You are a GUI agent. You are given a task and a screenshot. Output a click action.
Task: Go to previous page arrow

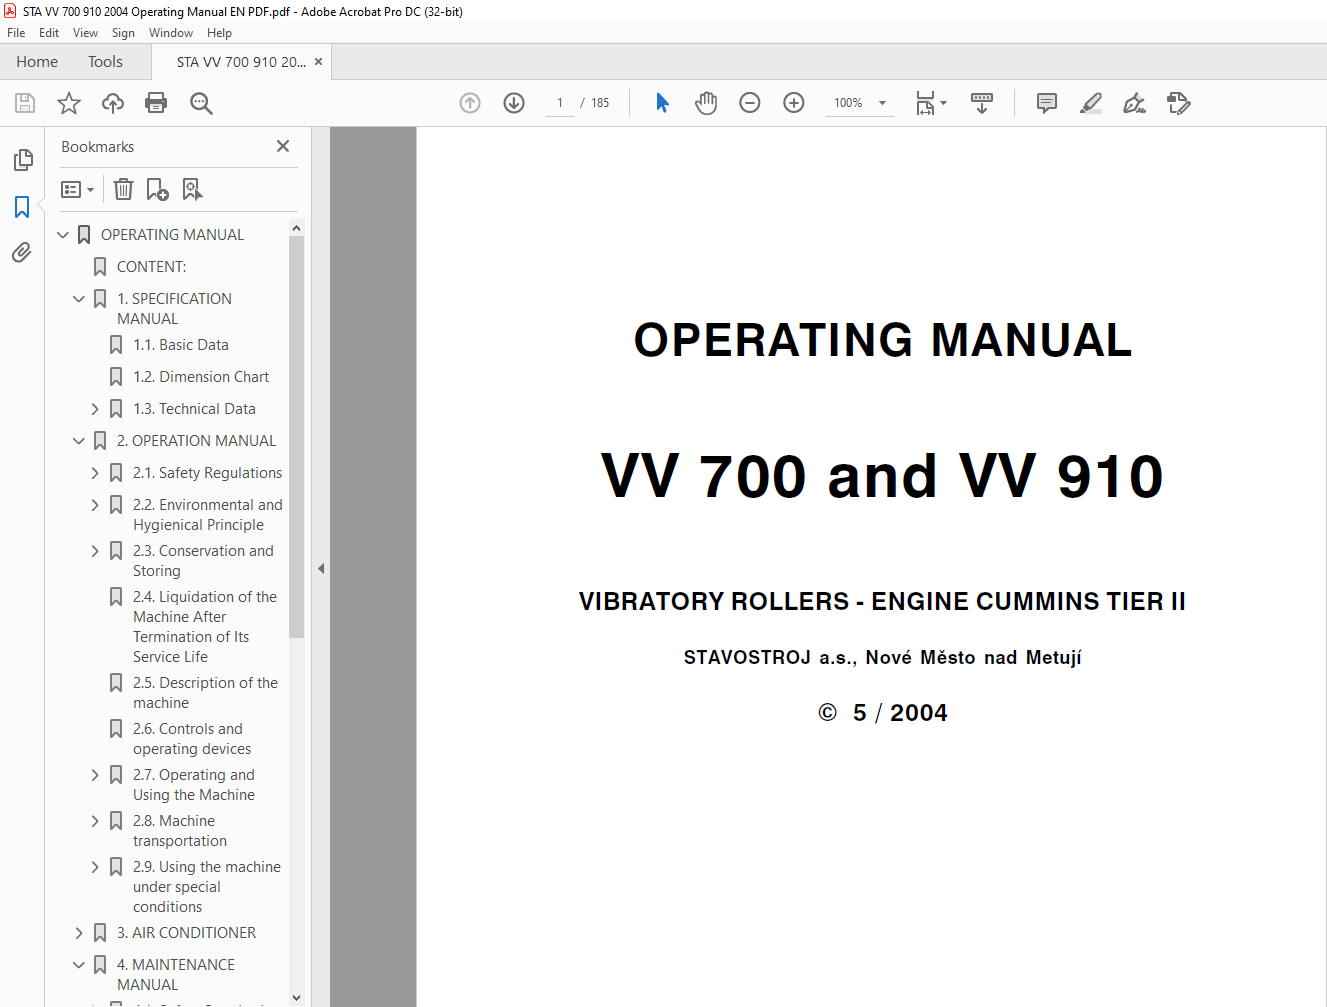pyautogui.click(x=470, y=103)
